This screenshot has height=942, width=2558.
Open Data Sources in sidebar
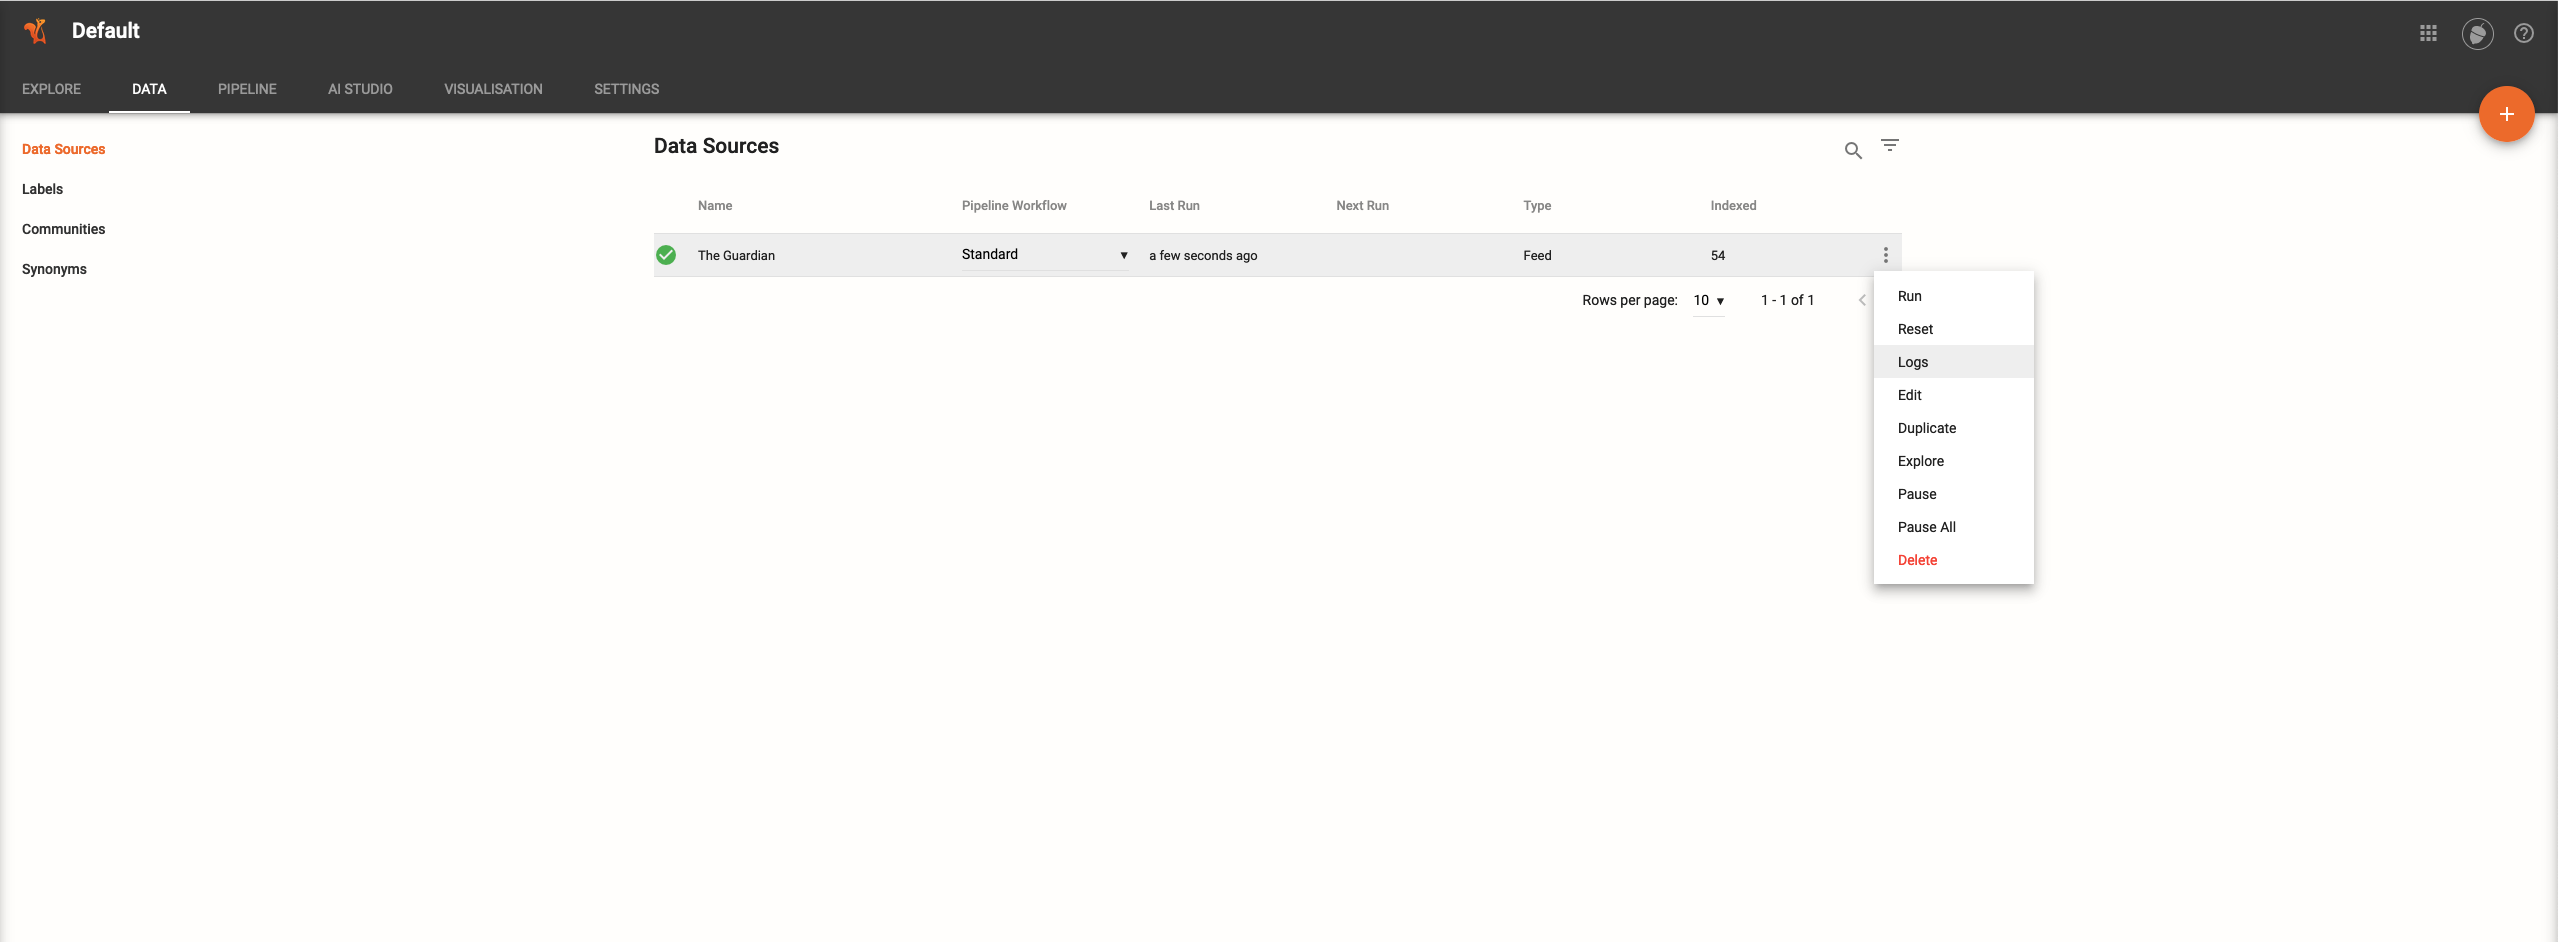63,149
